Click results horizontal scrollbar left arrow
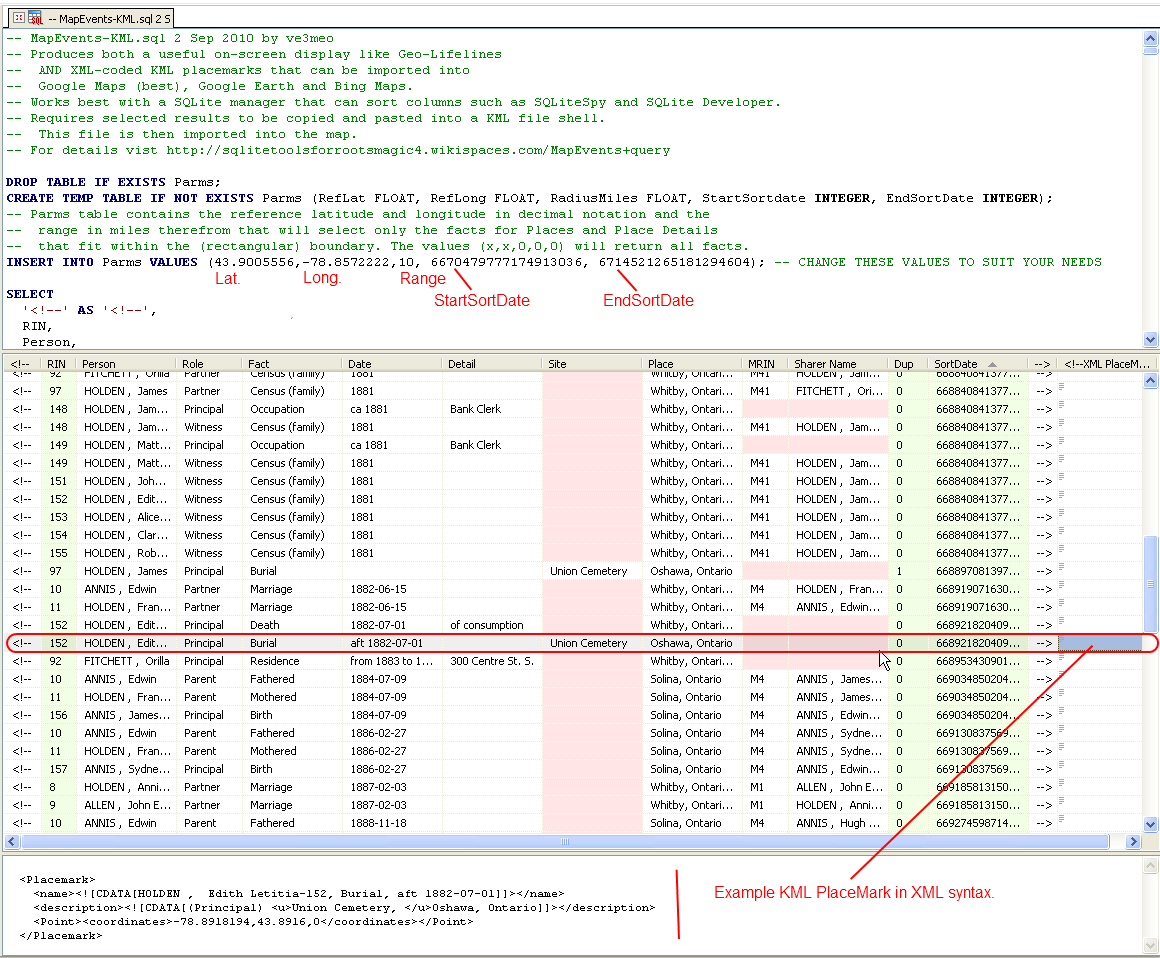Image resolution: width=1160 pixels, height=958 pixels. [11, 841]
